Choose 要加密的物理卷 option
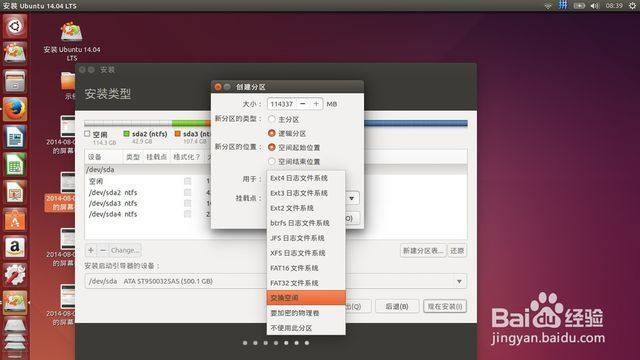This screenshot has height=360, width=640. pyautogui.click(x=306, y=313)
